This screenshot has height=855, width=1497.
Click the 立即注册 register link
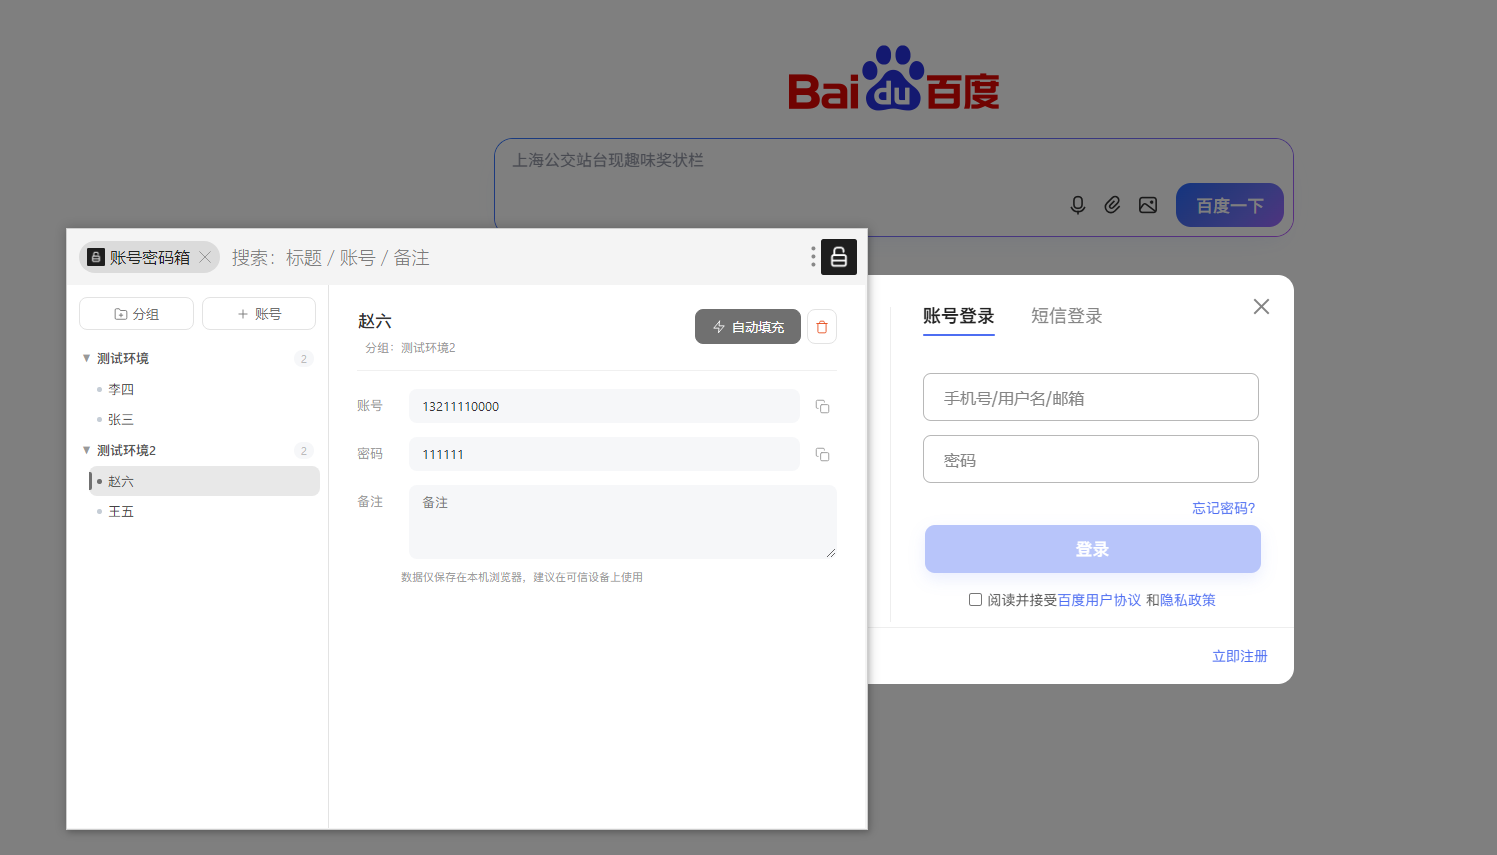click(1240, 656)
